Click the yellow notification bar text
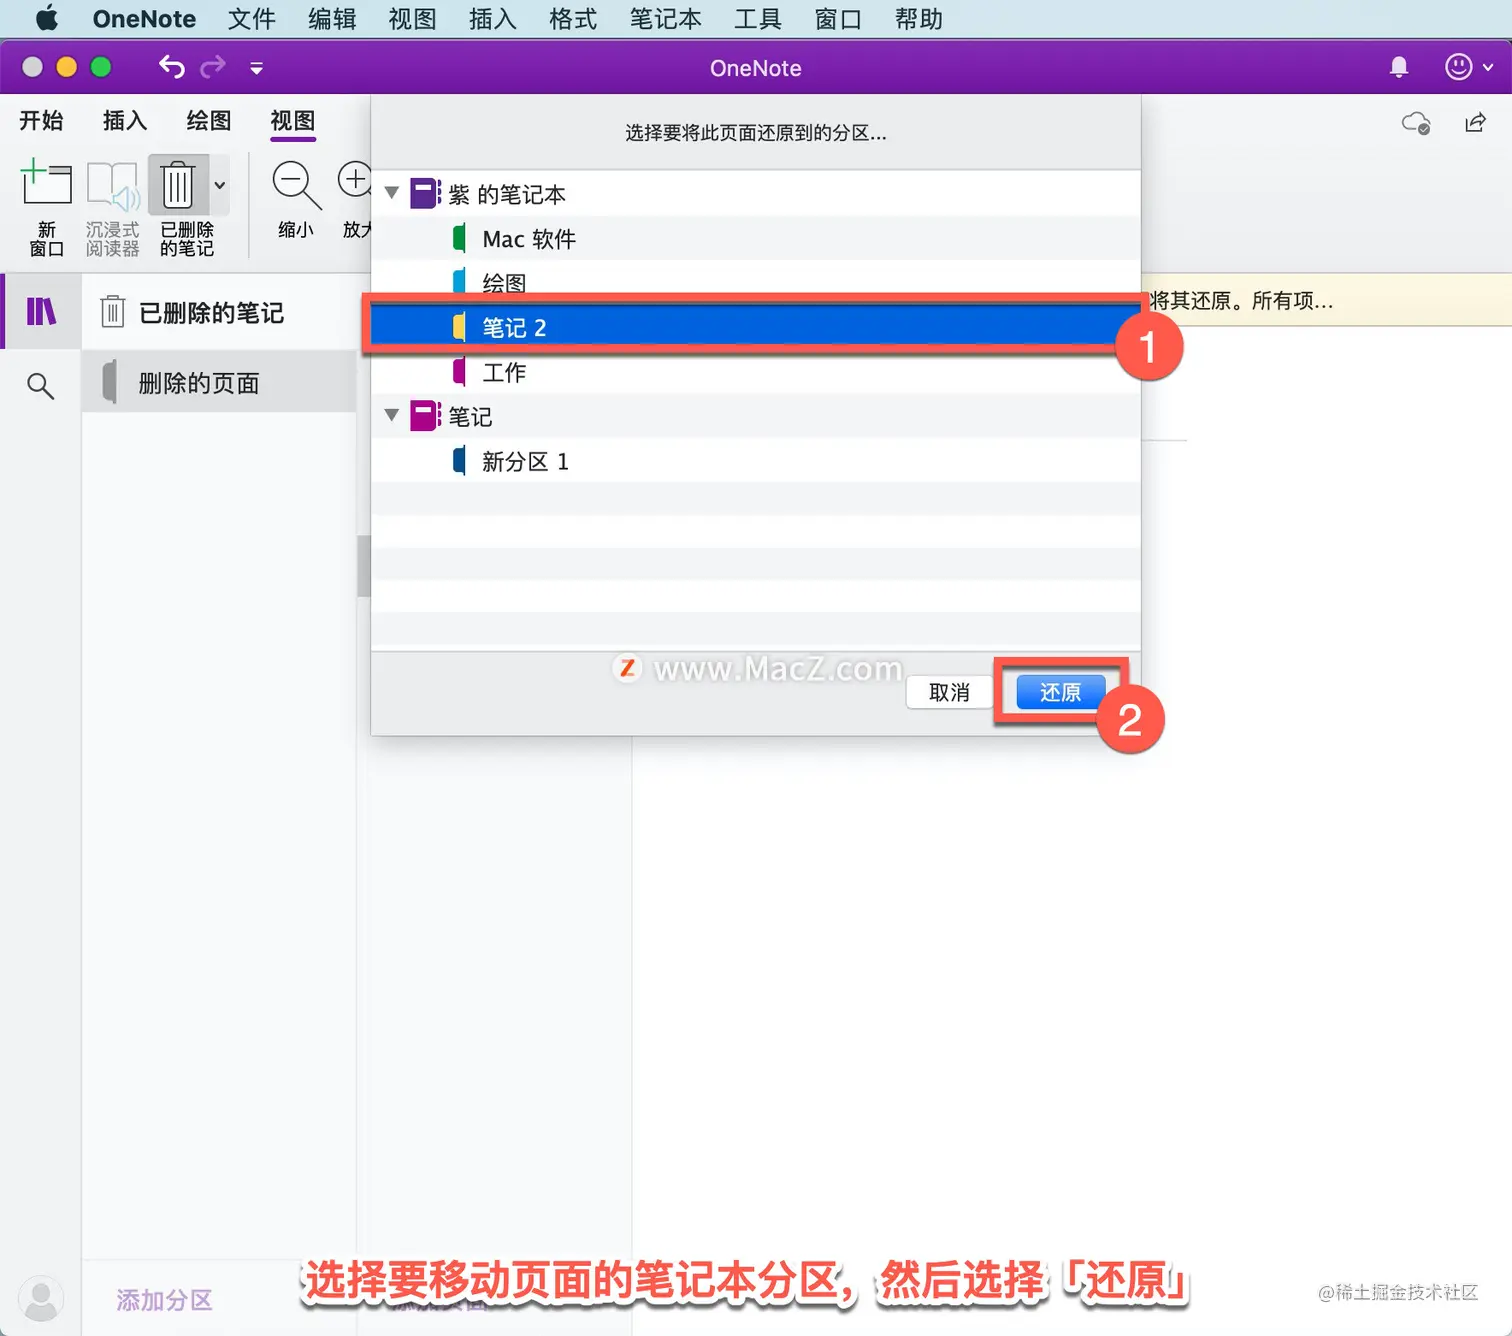 tap(1240, 300)
